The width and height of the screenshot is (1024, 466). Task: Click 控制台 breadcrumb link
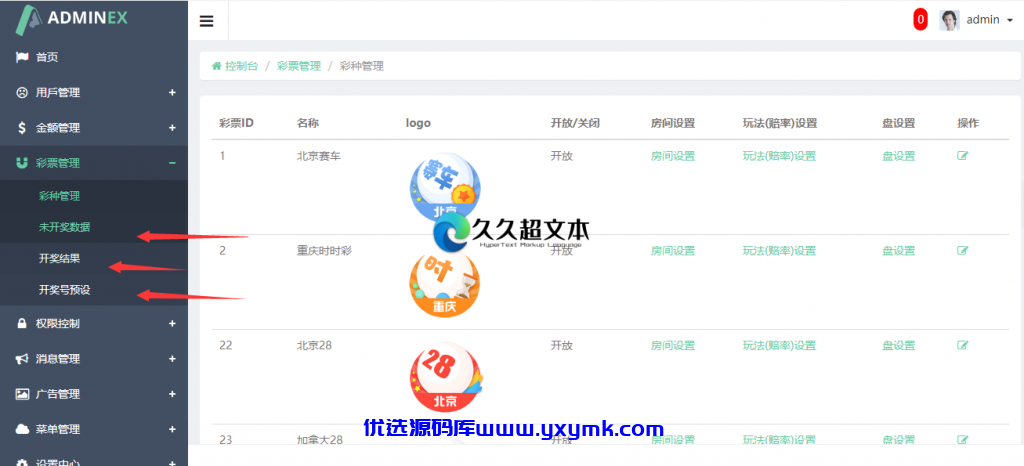click(241, 66)
